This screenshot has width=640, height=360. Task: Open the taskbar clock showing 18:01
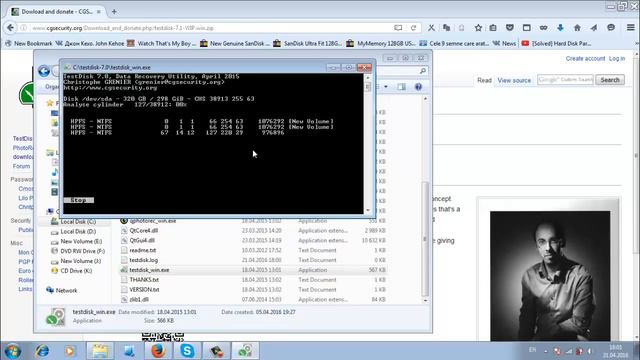click(x=615, y=351)
